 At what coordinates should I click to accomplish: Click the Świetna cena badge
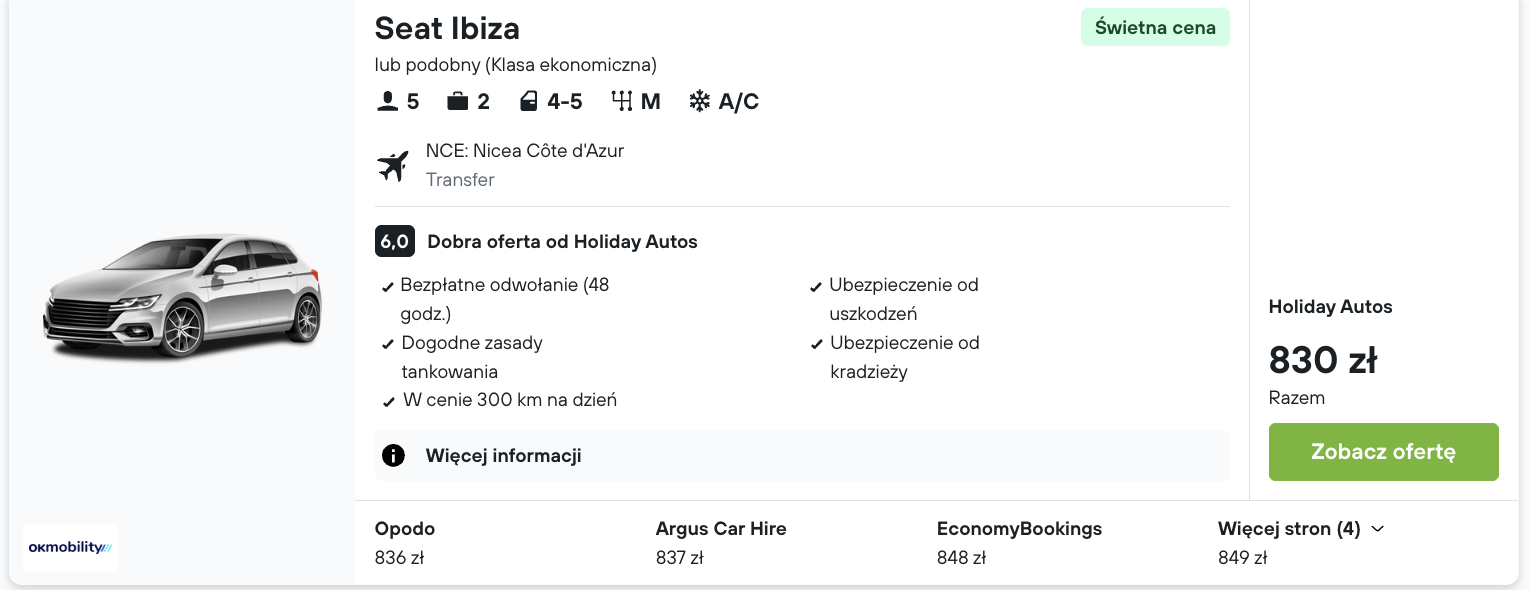coord(1155,28)
